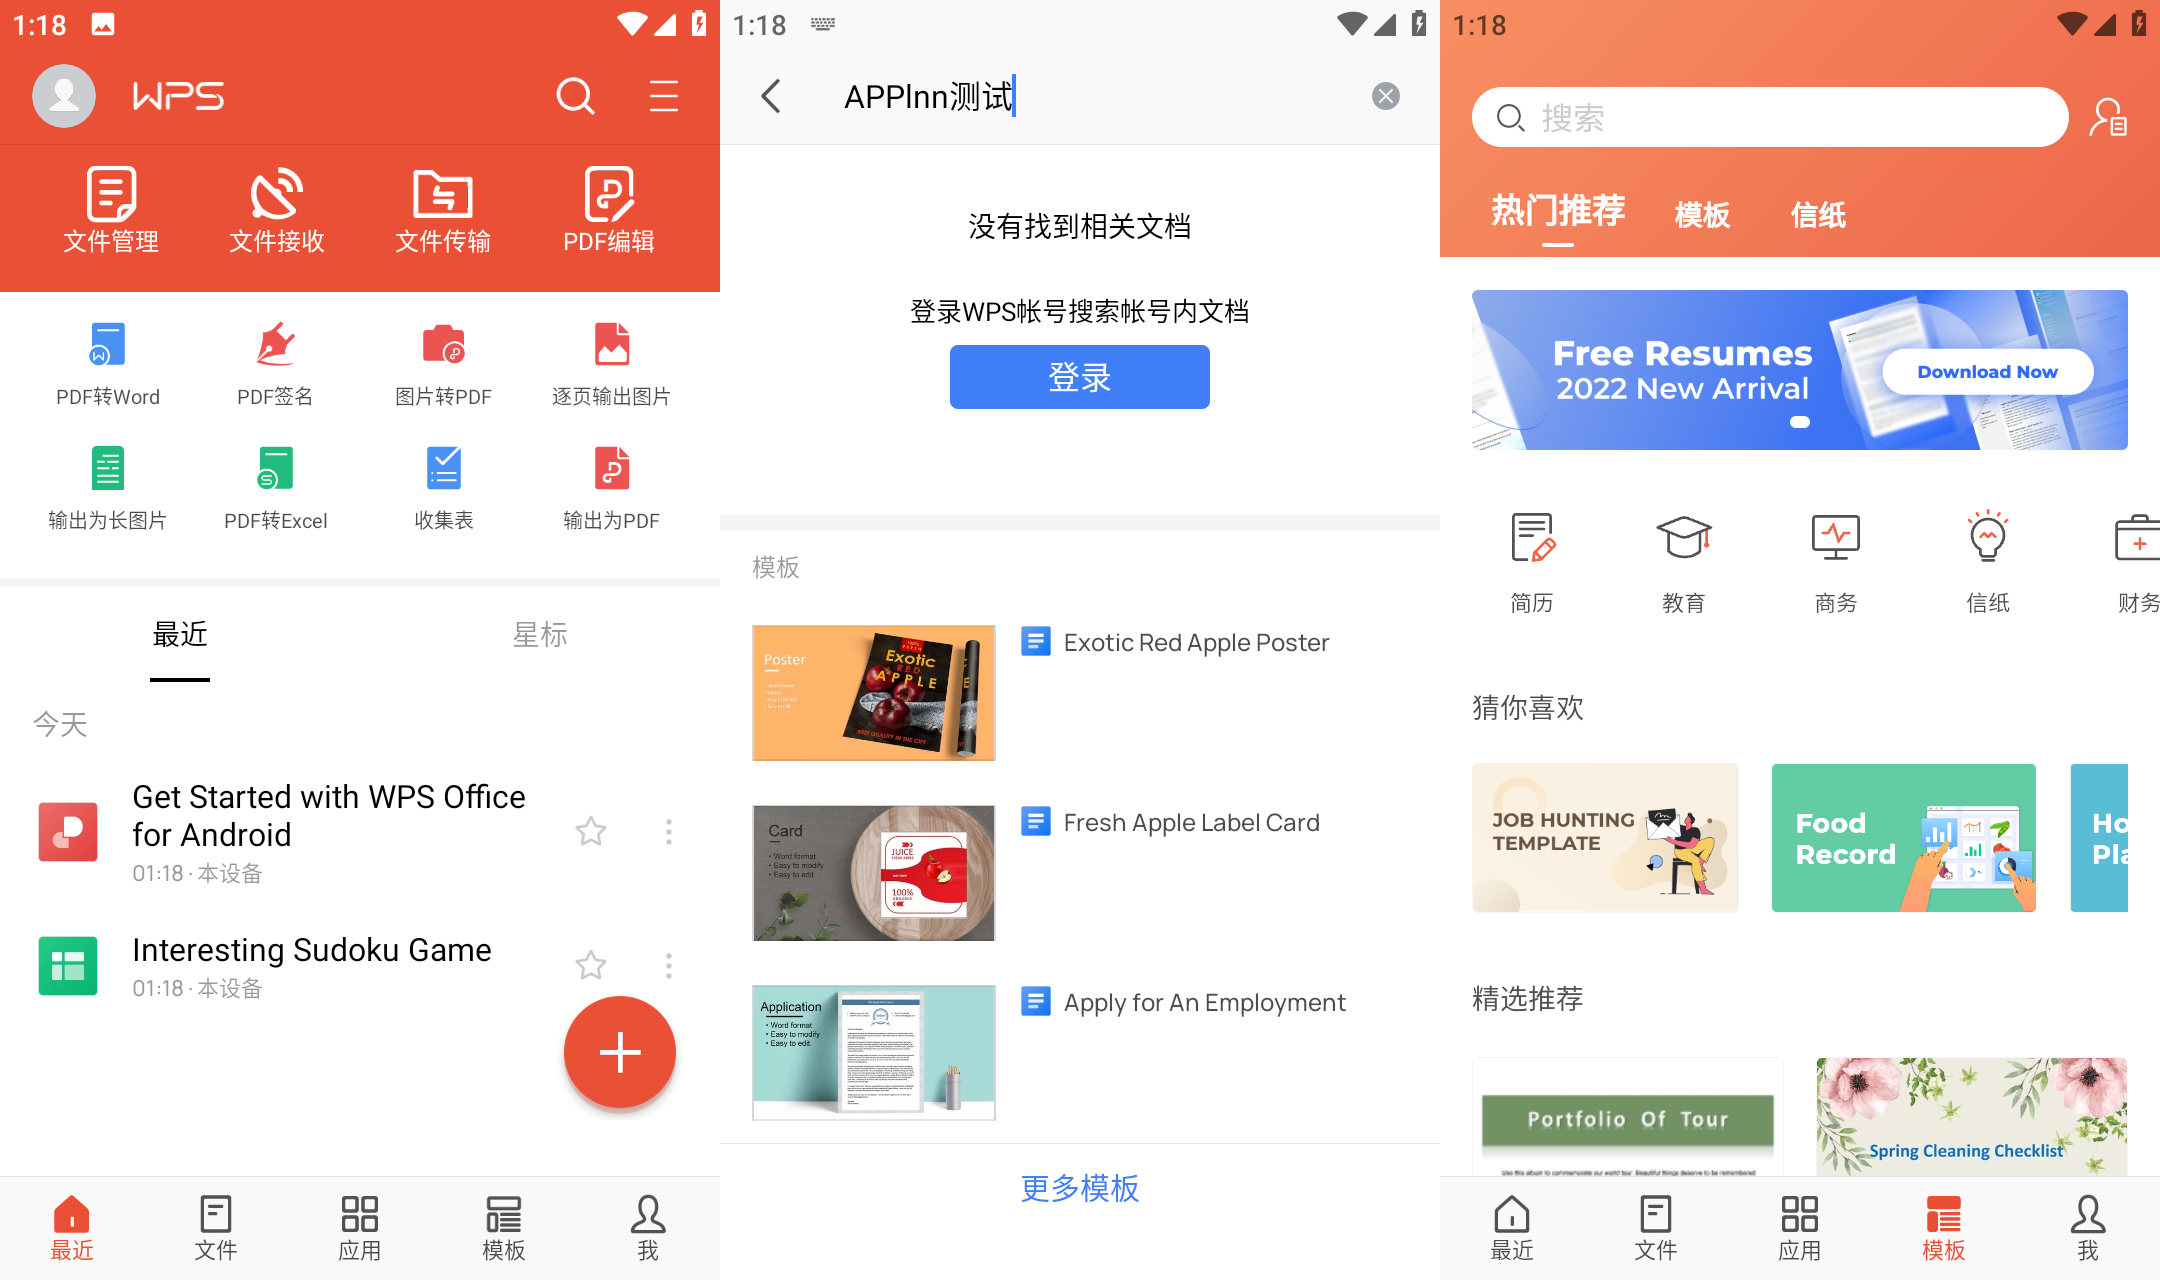Viewport: 2160px width, 1280px height.
Task: Click 登录 button in search panel
Action: point(1080,378)
